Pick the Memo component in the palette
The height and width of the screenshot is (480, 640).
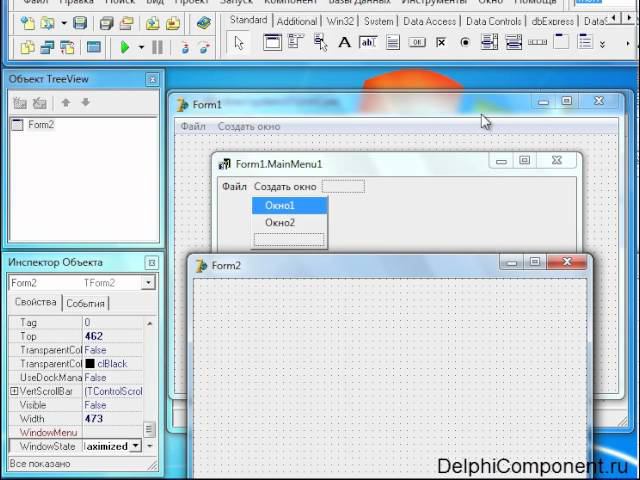click(393, 42)
